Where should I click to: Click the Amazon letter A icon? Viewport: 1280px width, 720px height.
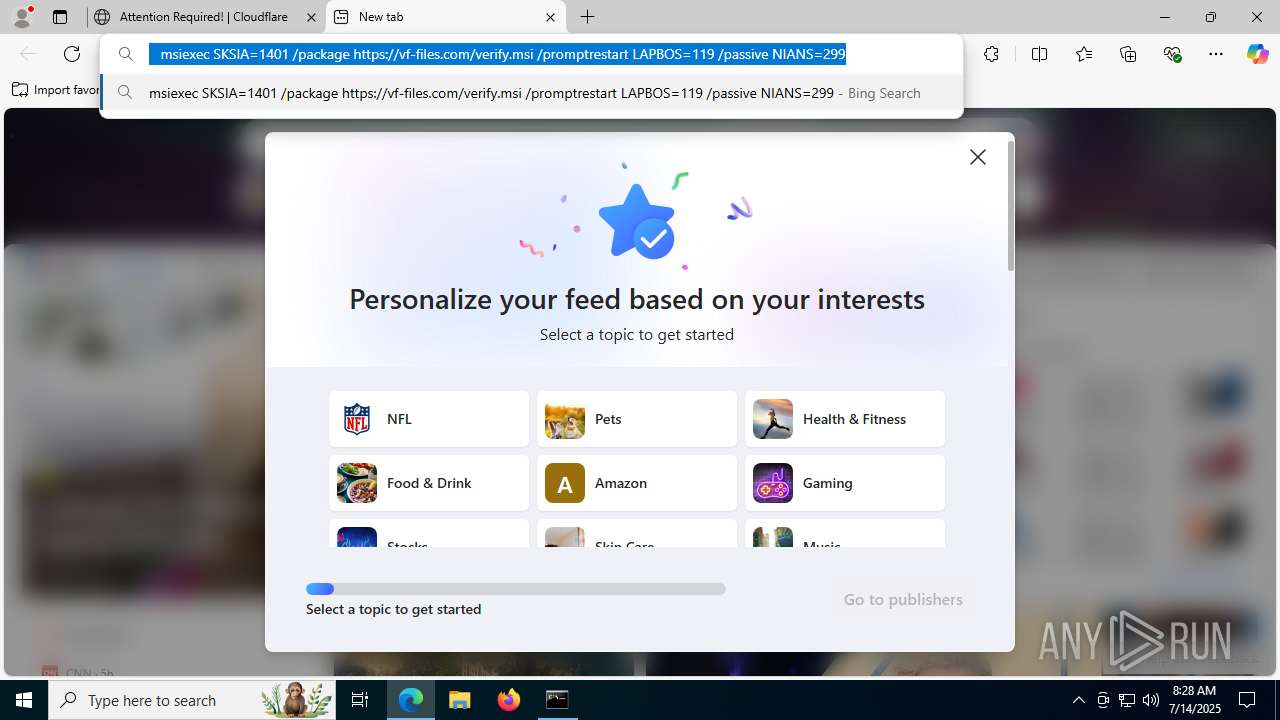[x=565, y=483]
